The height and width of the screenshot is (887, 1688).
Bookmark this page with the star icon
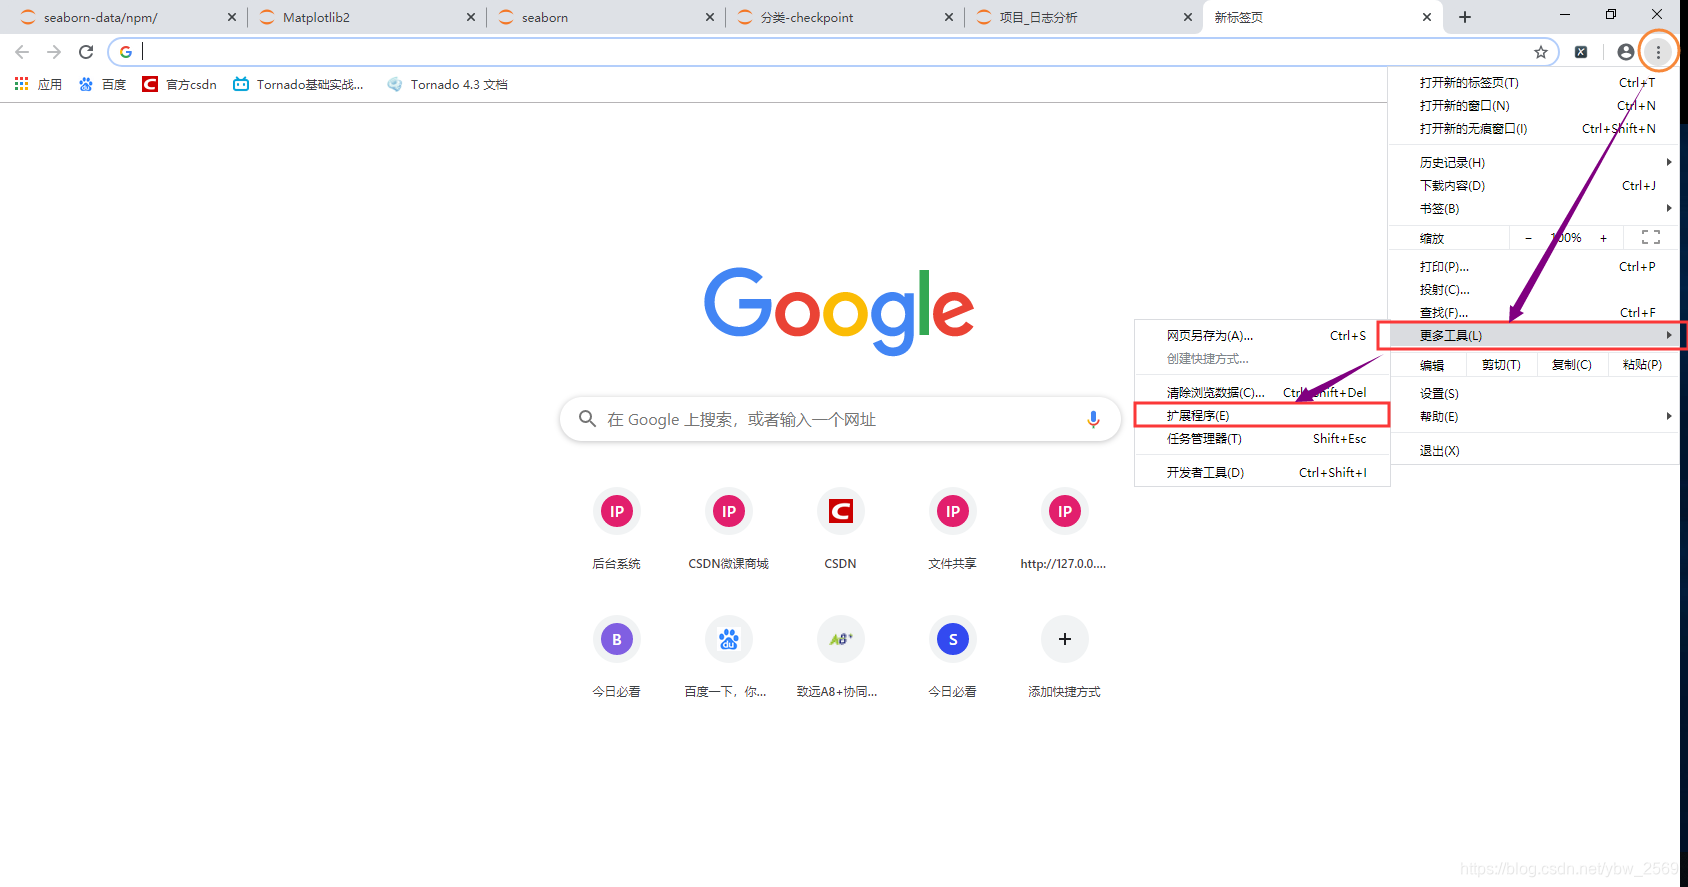(x=1541, y=52)
